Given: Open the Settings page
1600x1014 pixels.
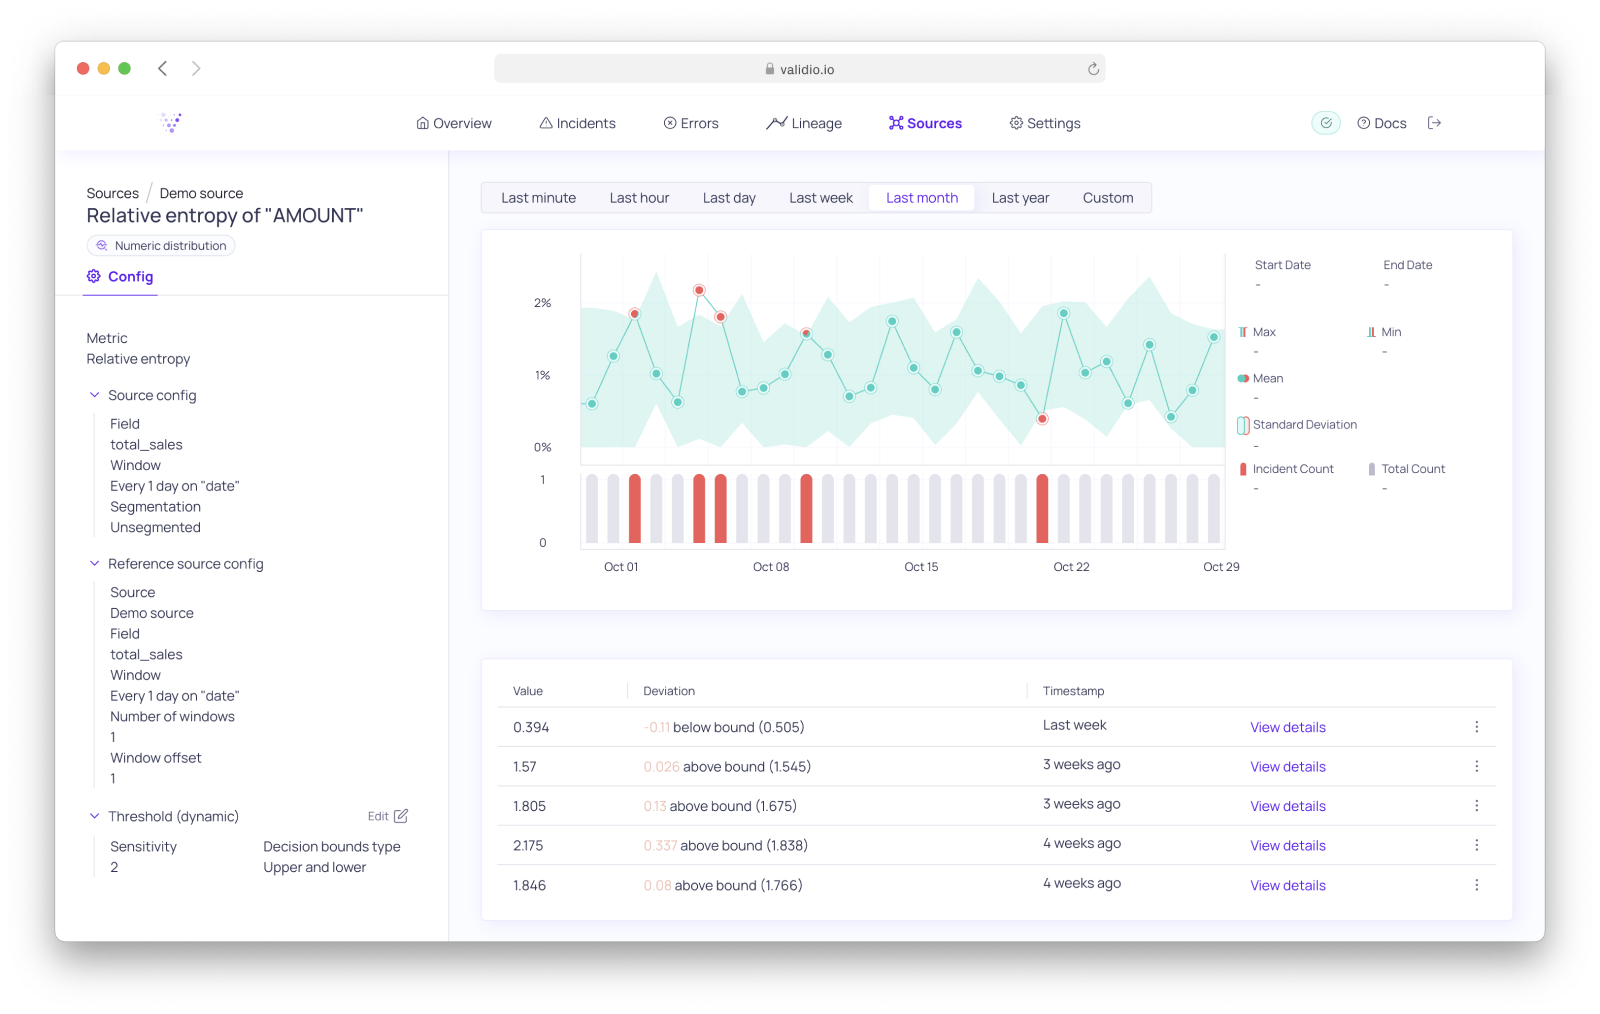Looking at the screenshot, I should point(1045,123).
